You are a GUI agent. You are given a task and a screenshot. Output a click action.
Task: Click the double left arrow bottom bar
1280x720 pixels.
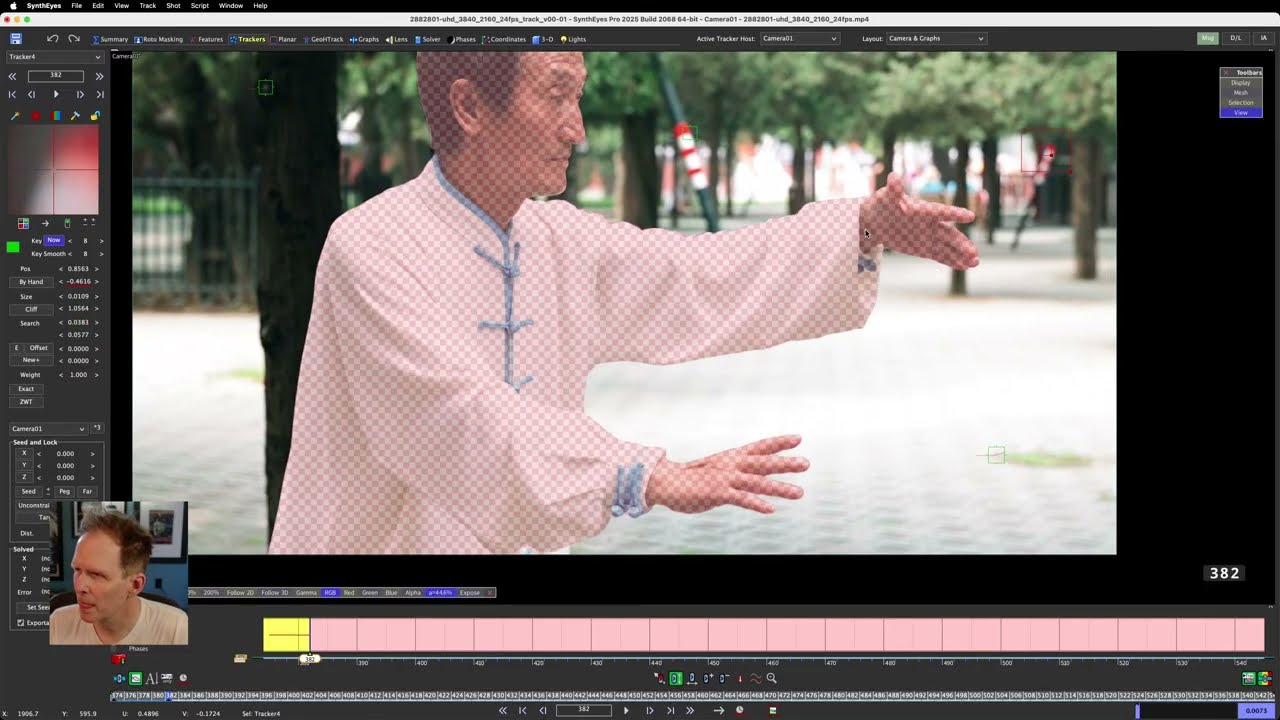(502, 710)
